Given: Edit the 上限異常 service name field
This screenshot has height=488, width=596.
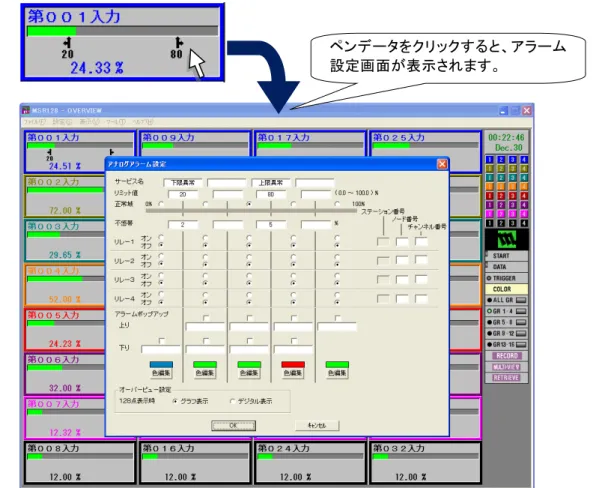Looking at the screenshot, I should coord(271,183).
